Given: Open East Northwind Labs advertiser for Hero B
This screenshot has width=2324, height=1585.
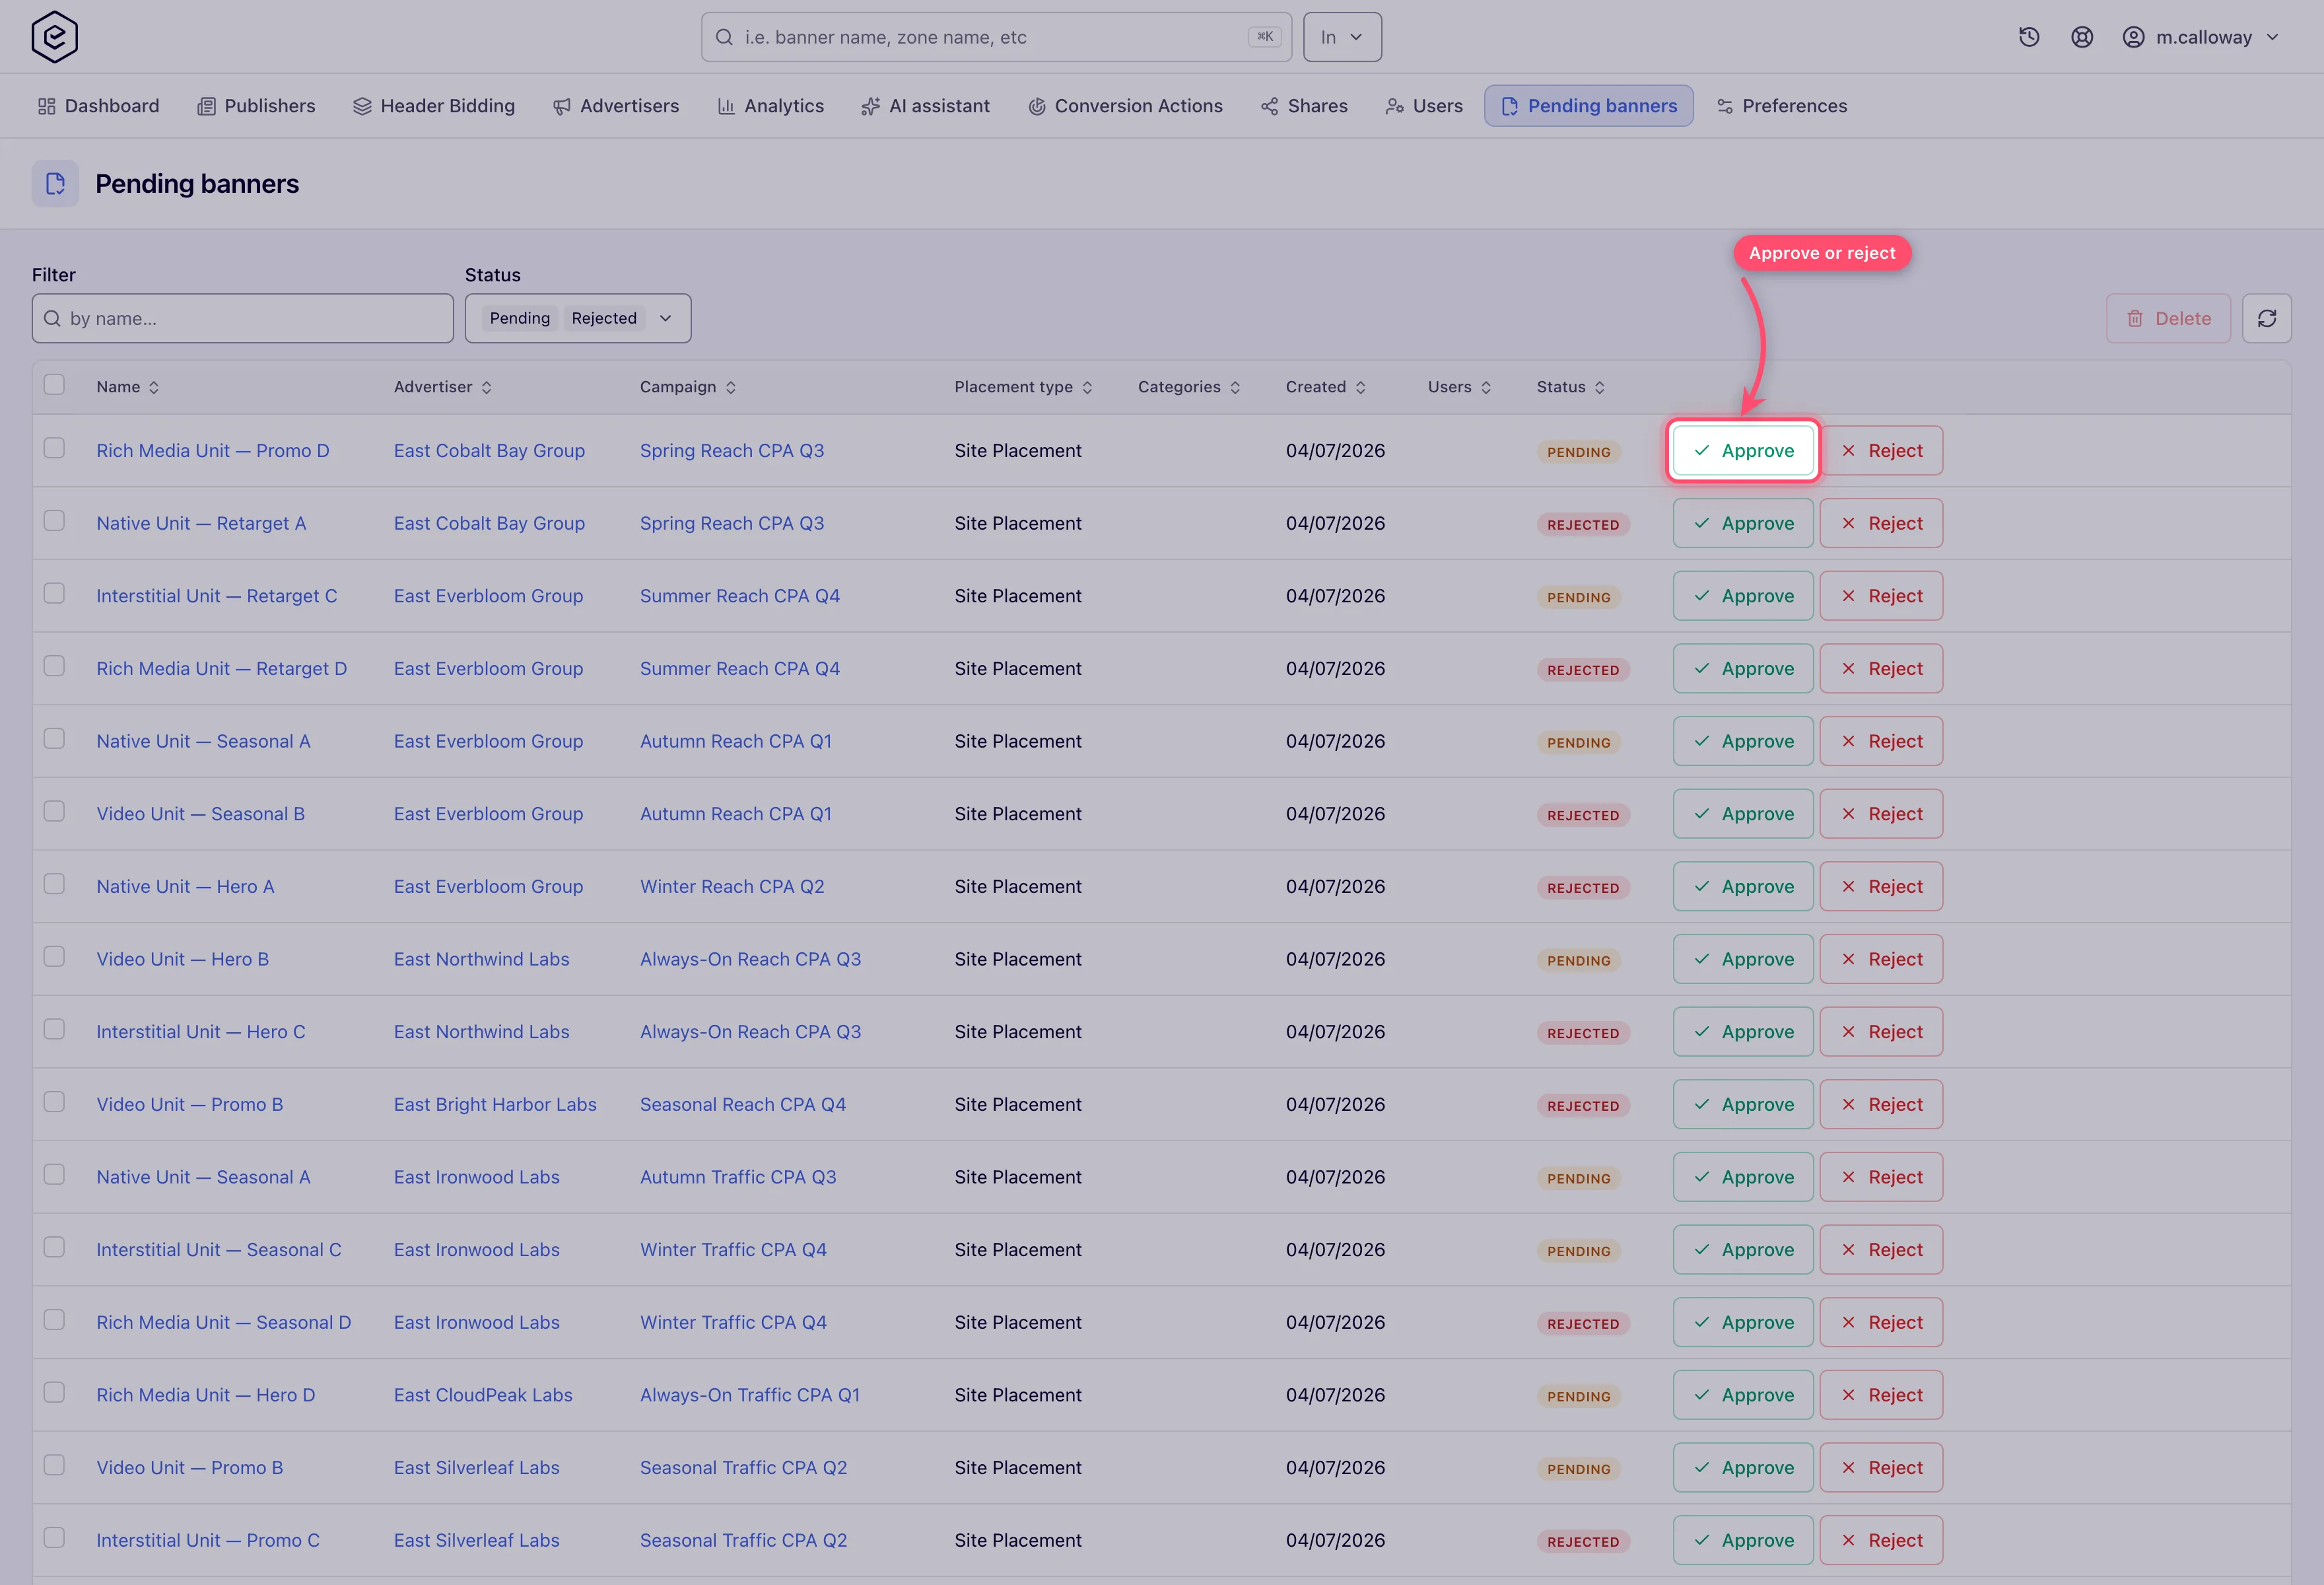Looking at the screenshot, I should (x=481, y=959).
